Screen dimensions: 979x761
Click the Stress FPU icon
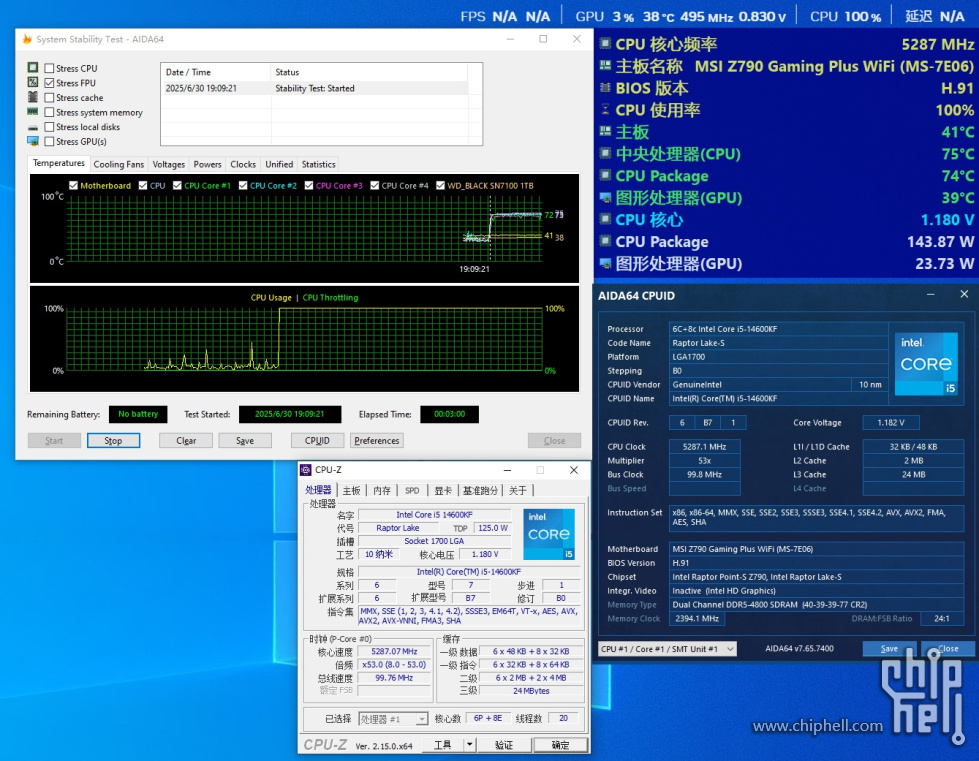click(33, 82)
